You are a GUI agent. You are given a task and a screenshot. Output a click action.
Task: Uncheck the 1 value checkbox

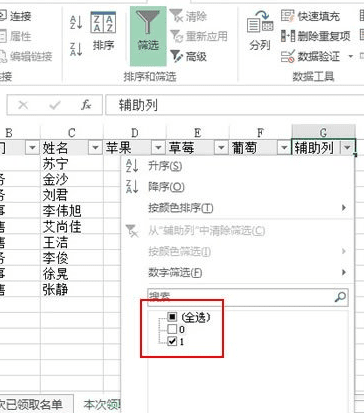point(172,341)
